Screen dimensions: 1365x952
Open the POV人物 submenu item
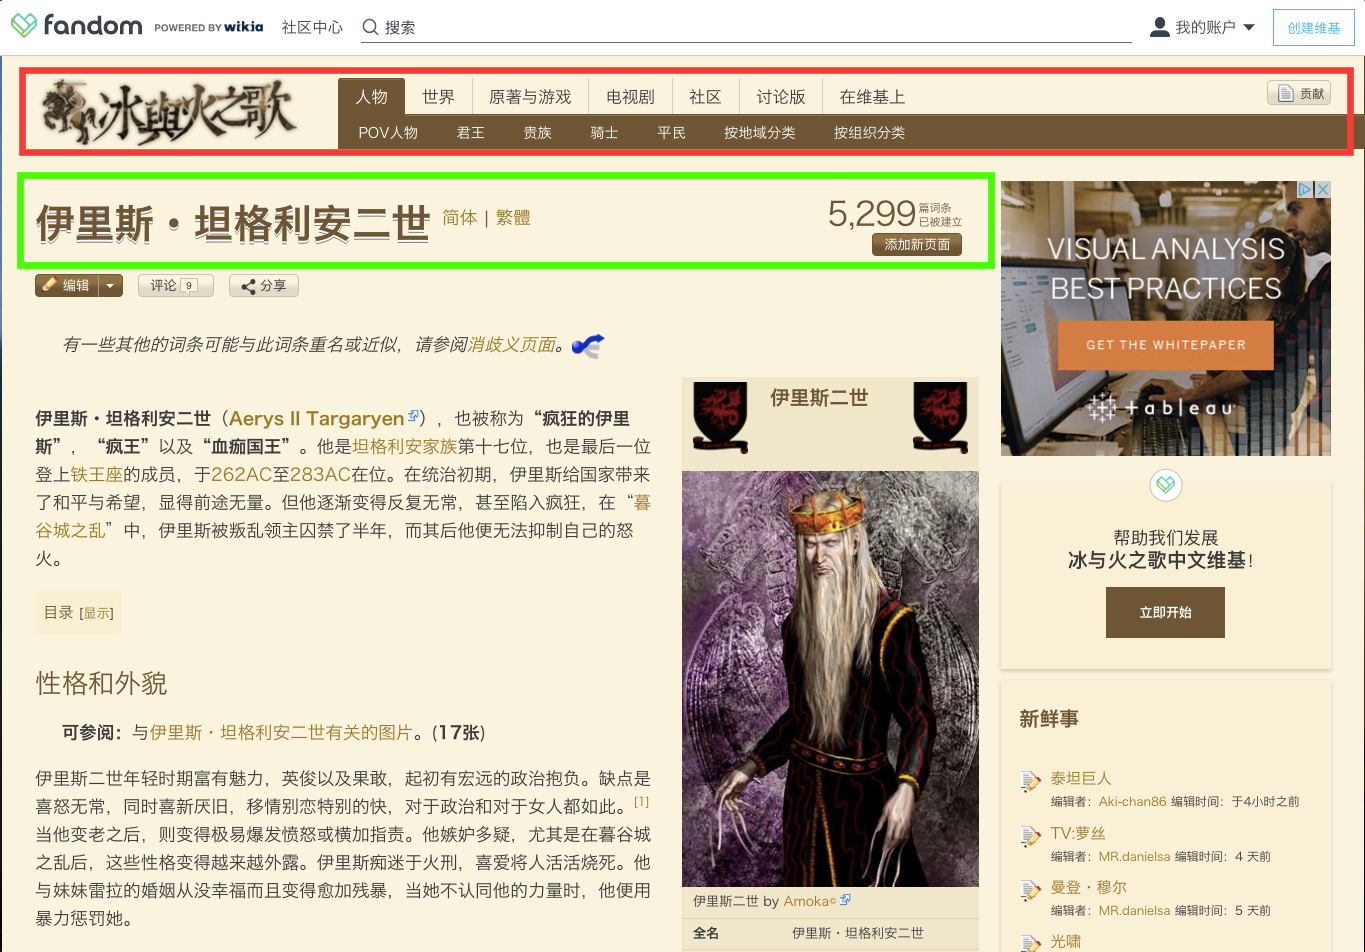click(388, 132)
